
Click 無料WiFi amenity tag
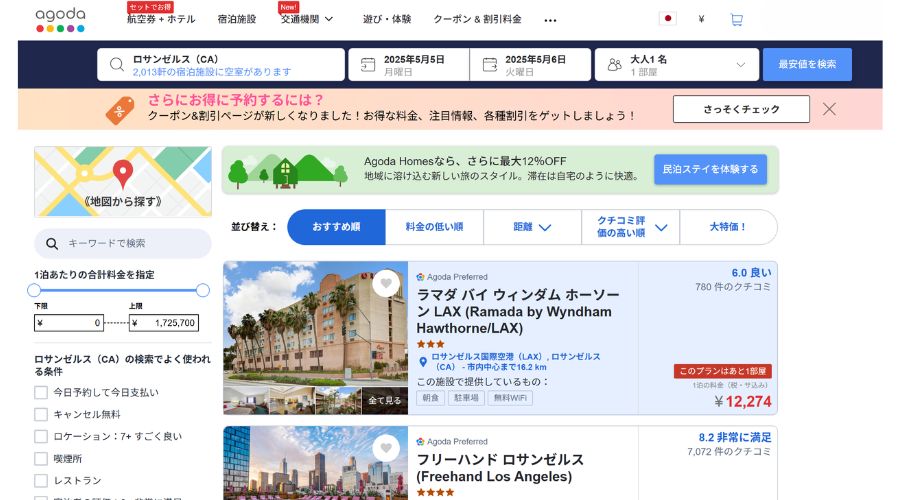pyautogui.click(x=510, y=398)
